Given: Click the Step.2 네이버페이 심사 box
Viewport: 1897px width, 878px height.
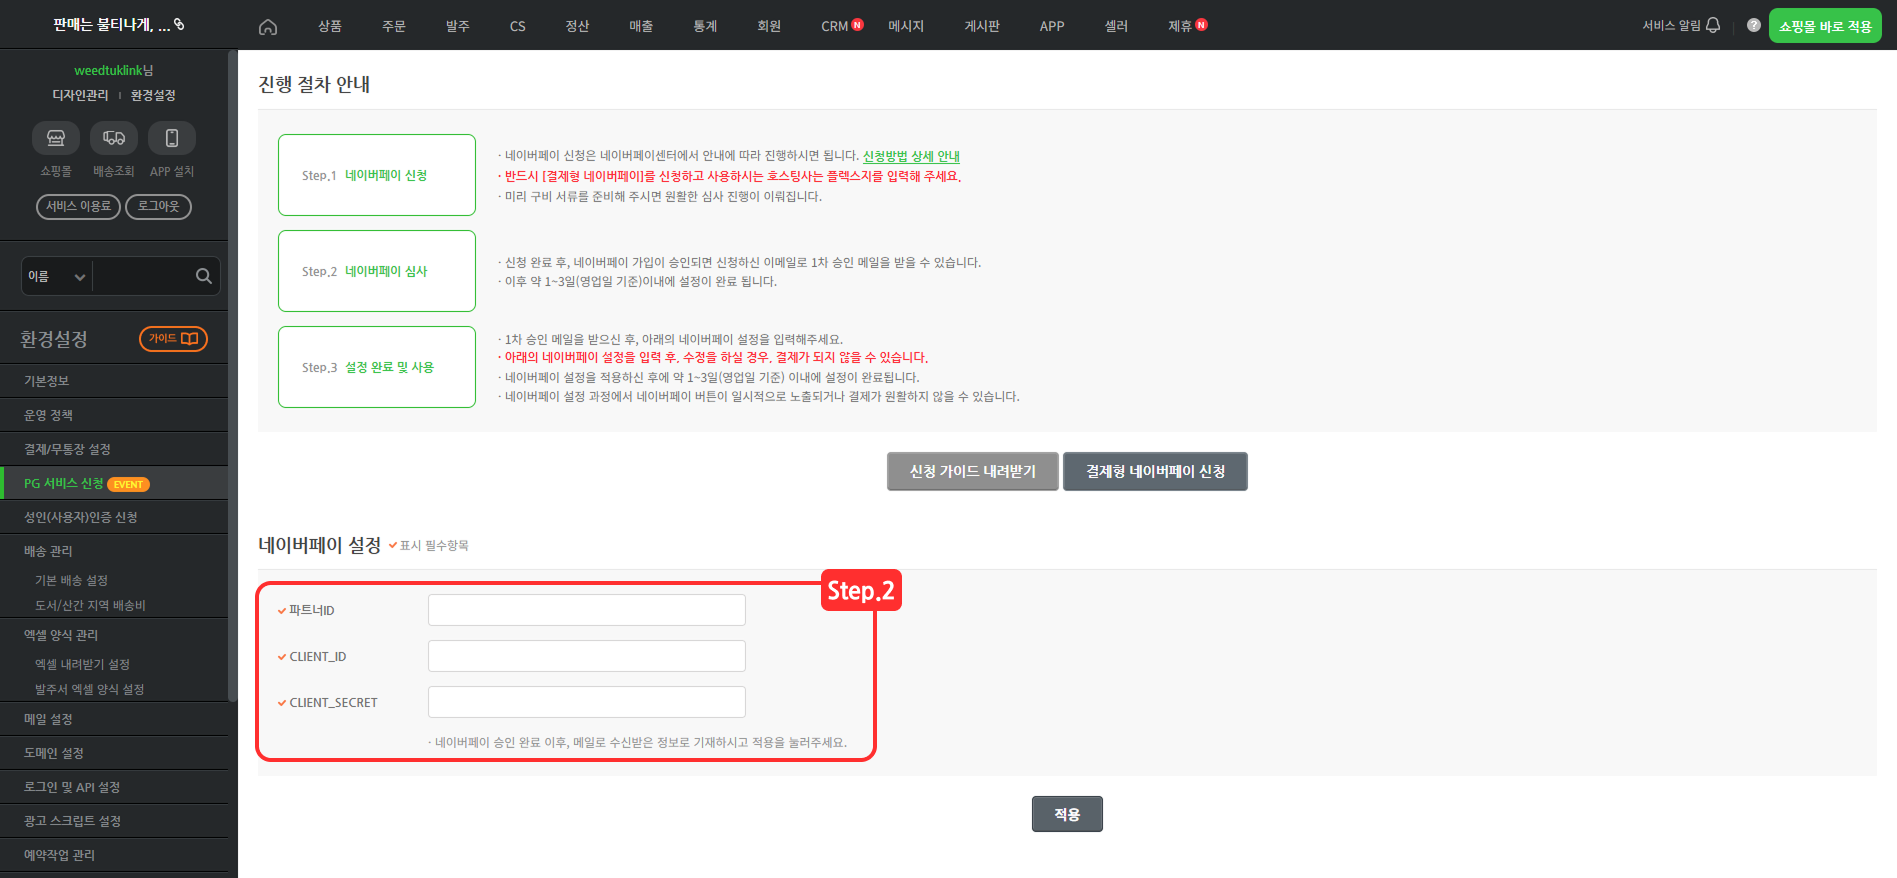Looking at the screenshot, I should click(x=377, y=271).
